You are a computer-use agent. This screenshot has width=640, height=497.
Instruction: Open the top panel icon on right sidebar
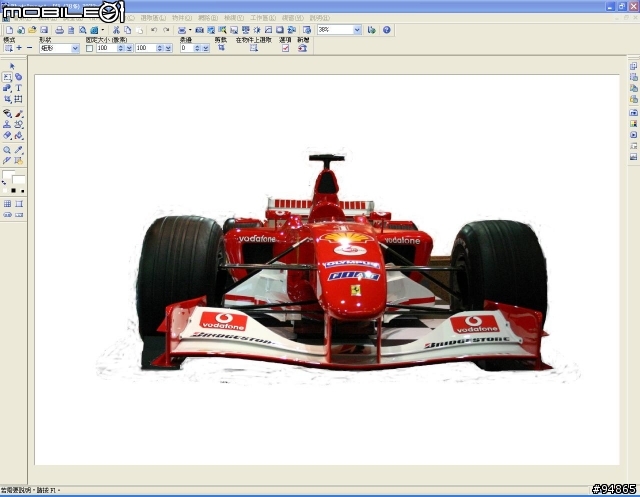(633, 66)
